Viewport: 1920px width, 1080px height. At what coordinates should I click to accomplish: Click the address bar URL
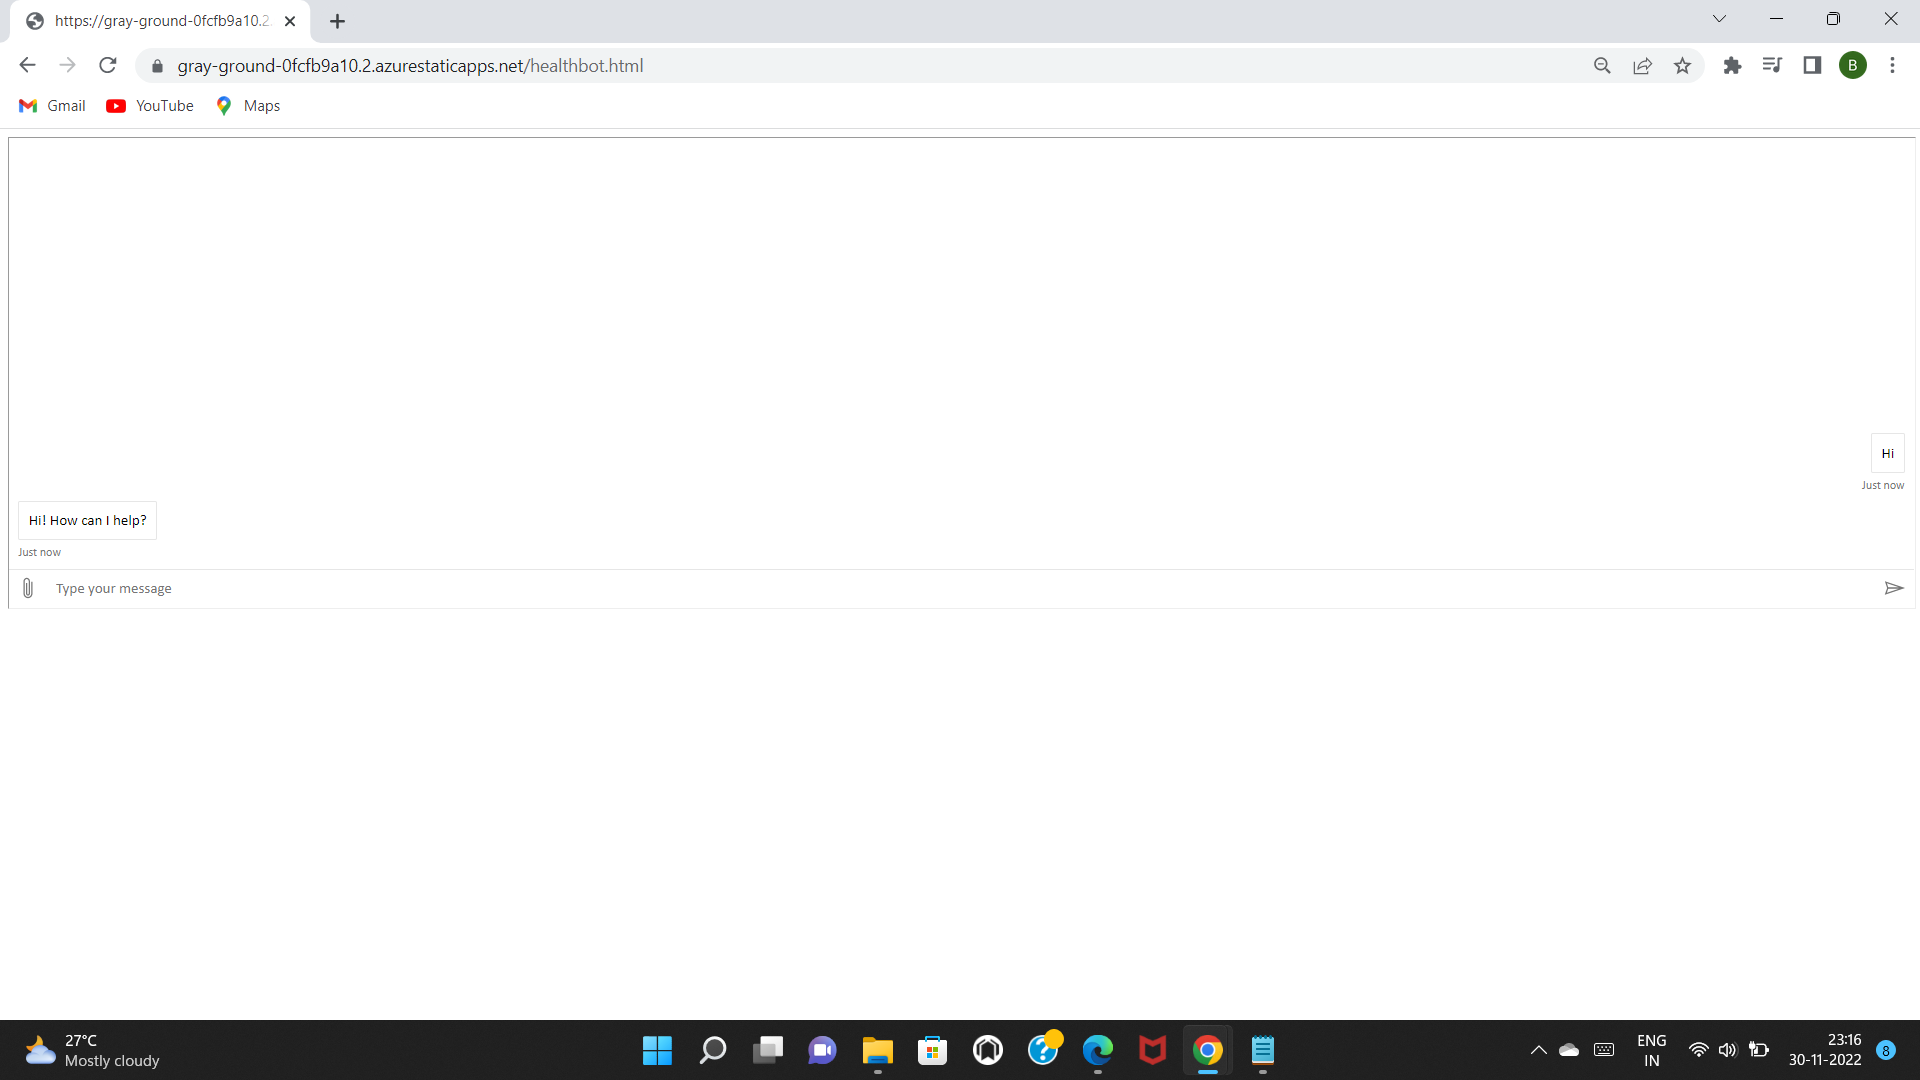click(x=410, y=66)
